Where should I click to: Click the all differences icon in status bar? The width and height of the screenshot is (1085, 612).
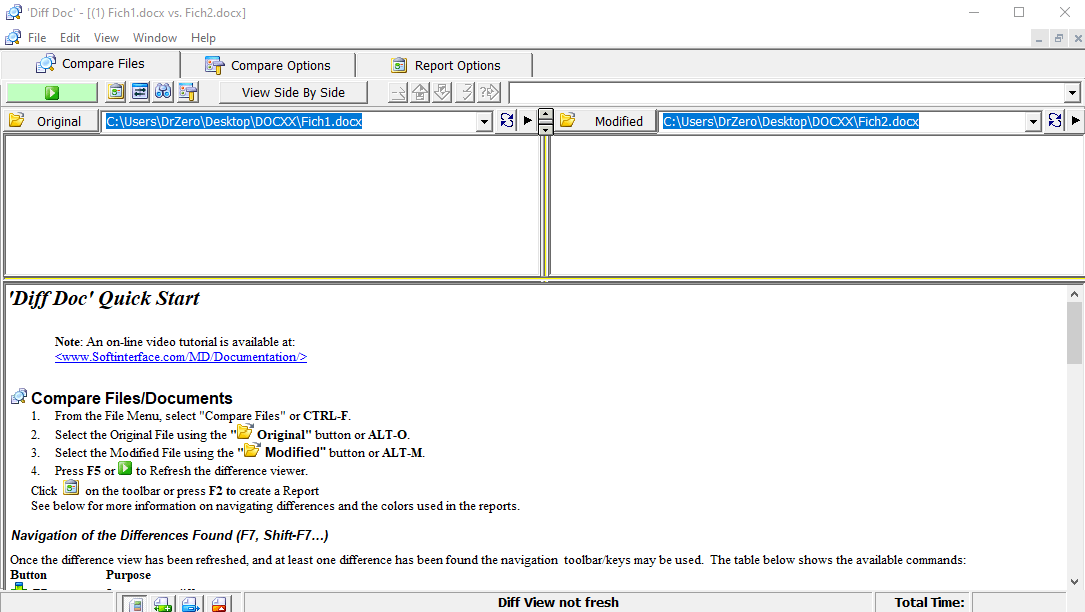(x=136, y=604)
